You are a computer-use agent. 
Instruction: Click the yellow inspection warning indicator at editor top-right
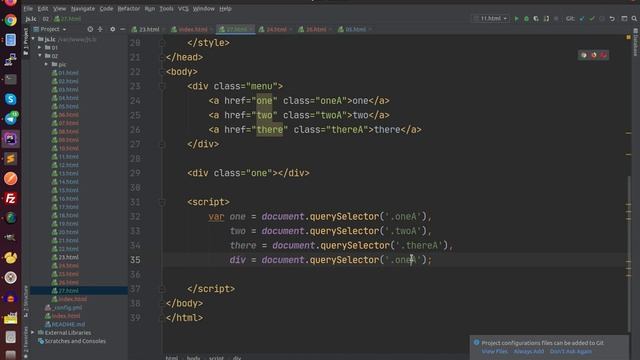click(628, 38)
